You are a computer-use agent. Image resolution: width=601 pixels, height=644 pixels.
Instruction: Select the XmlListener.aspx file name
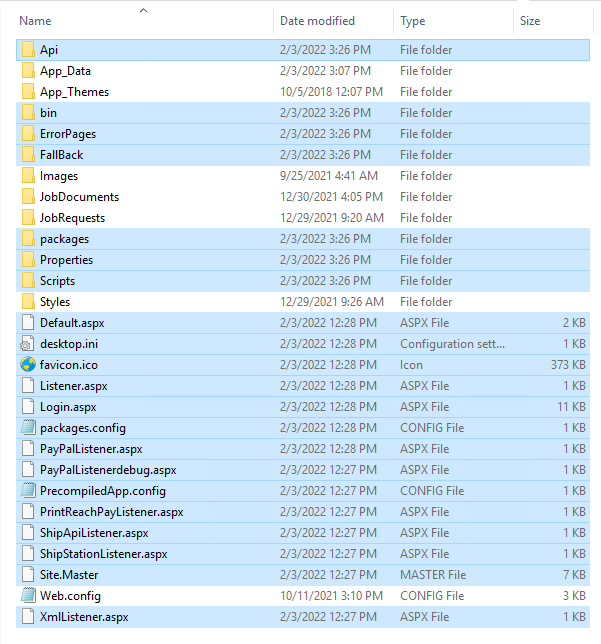click(x=84, y=617)
